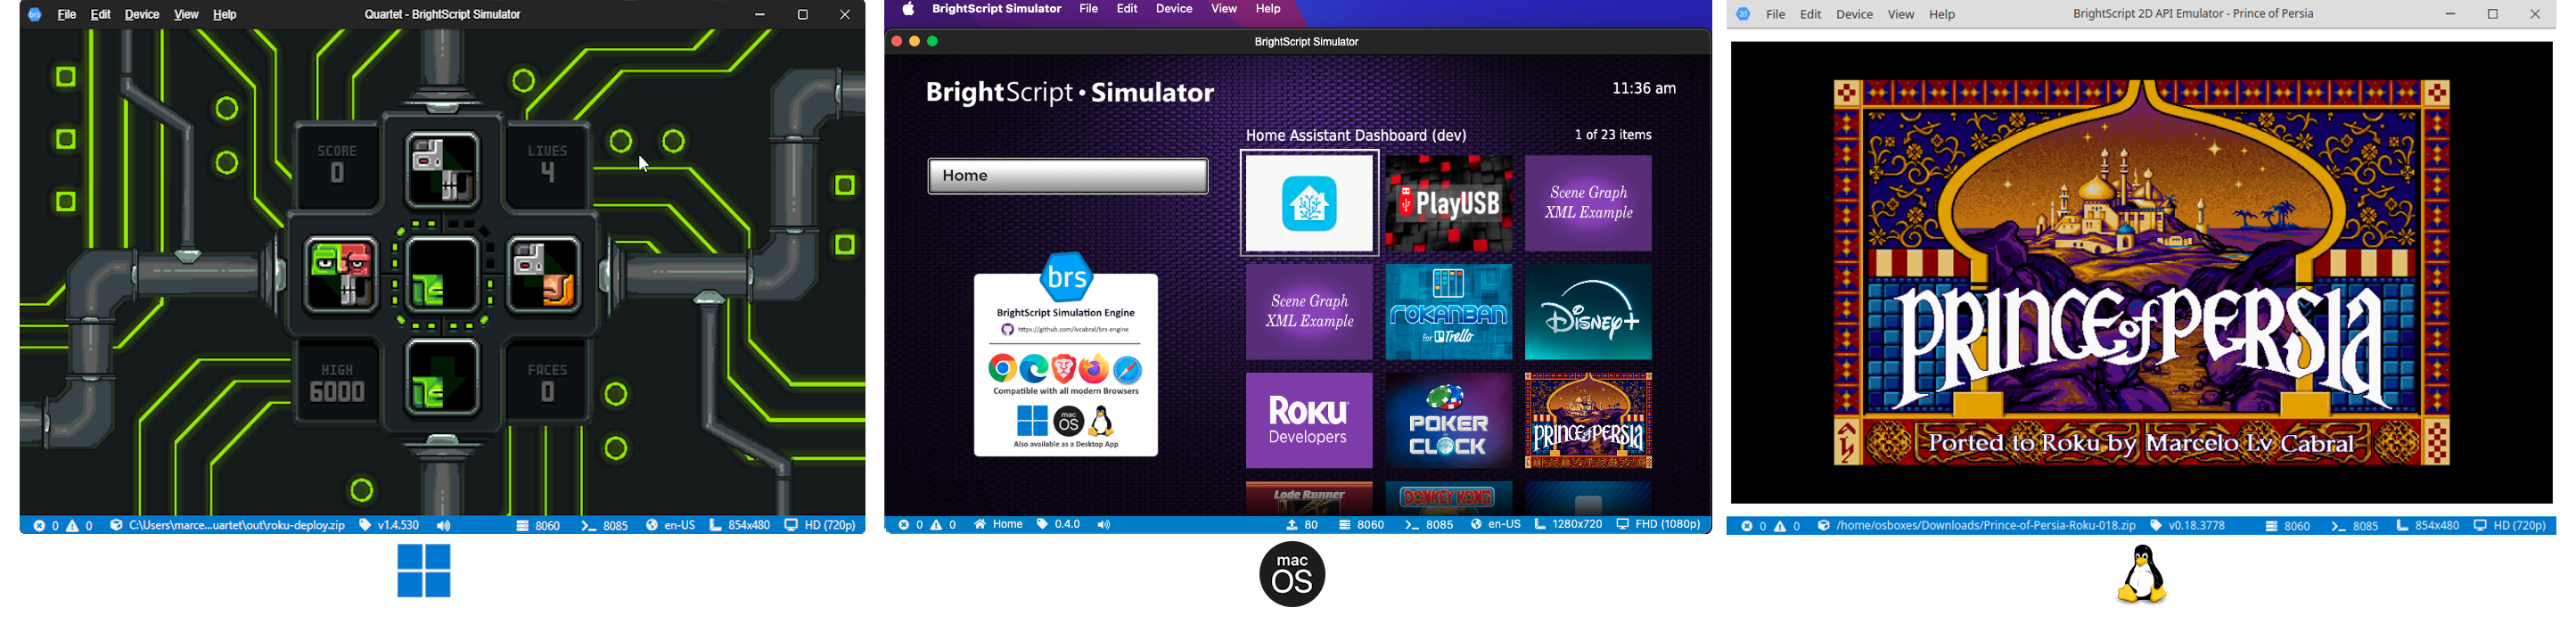Open Device menu in the Quartet window
Screen dimensions: 2576x624
click(x=142, y=15)
